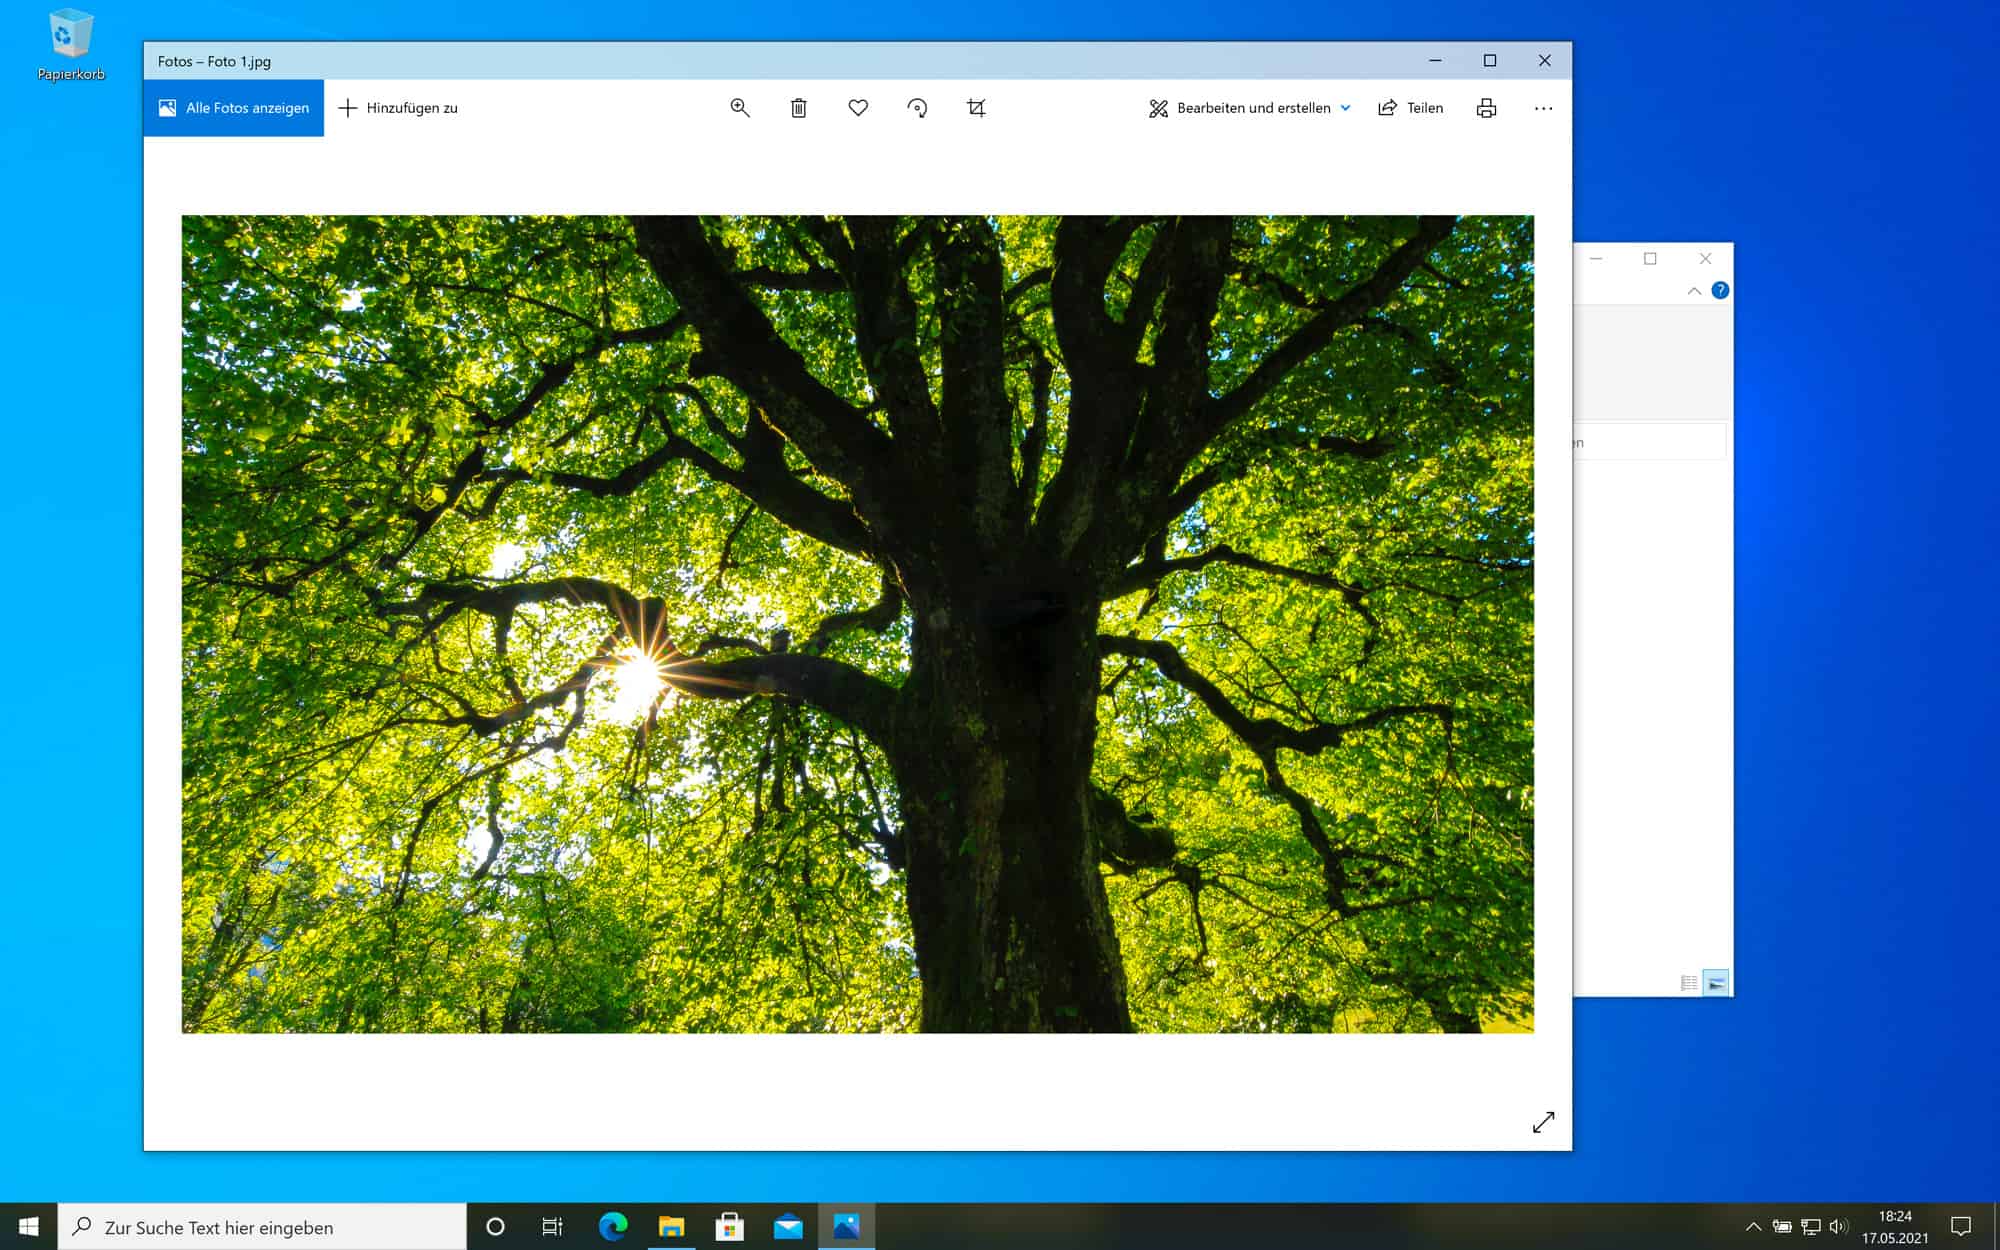
Task: Share photo via Teilen button
Action: [x=1410, y=108]
